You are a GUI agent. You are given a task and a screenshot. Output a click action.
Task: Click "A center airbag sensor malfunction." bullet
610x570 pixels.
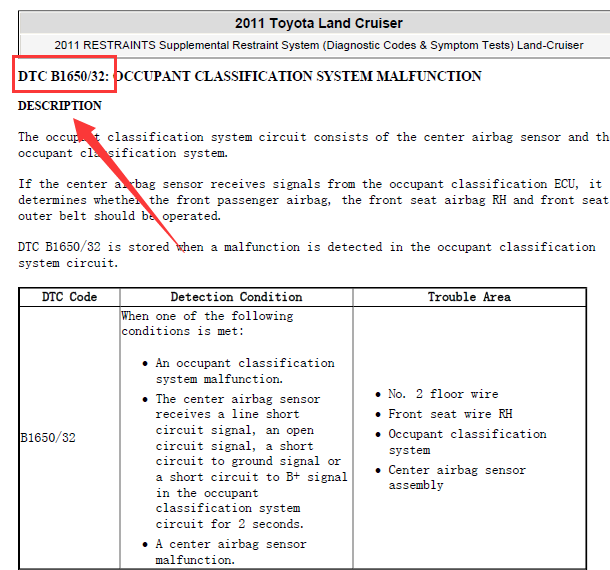pyautogui.click(x=231, y=552)
